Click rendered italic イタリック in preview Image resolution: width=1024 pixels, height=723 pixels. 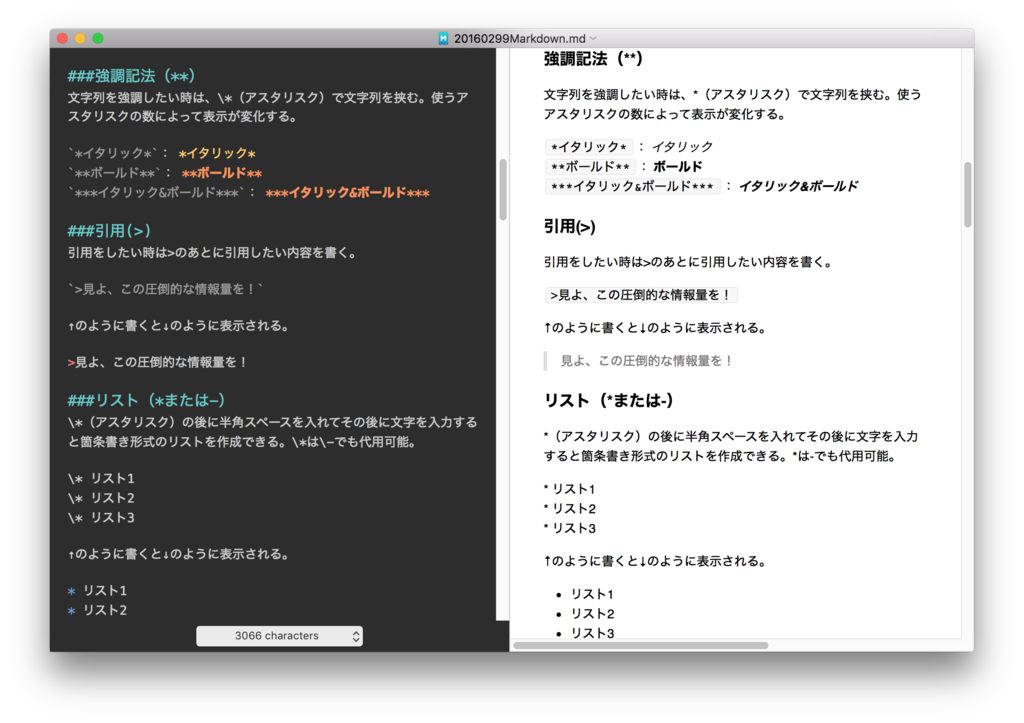(x=682, y=147)
